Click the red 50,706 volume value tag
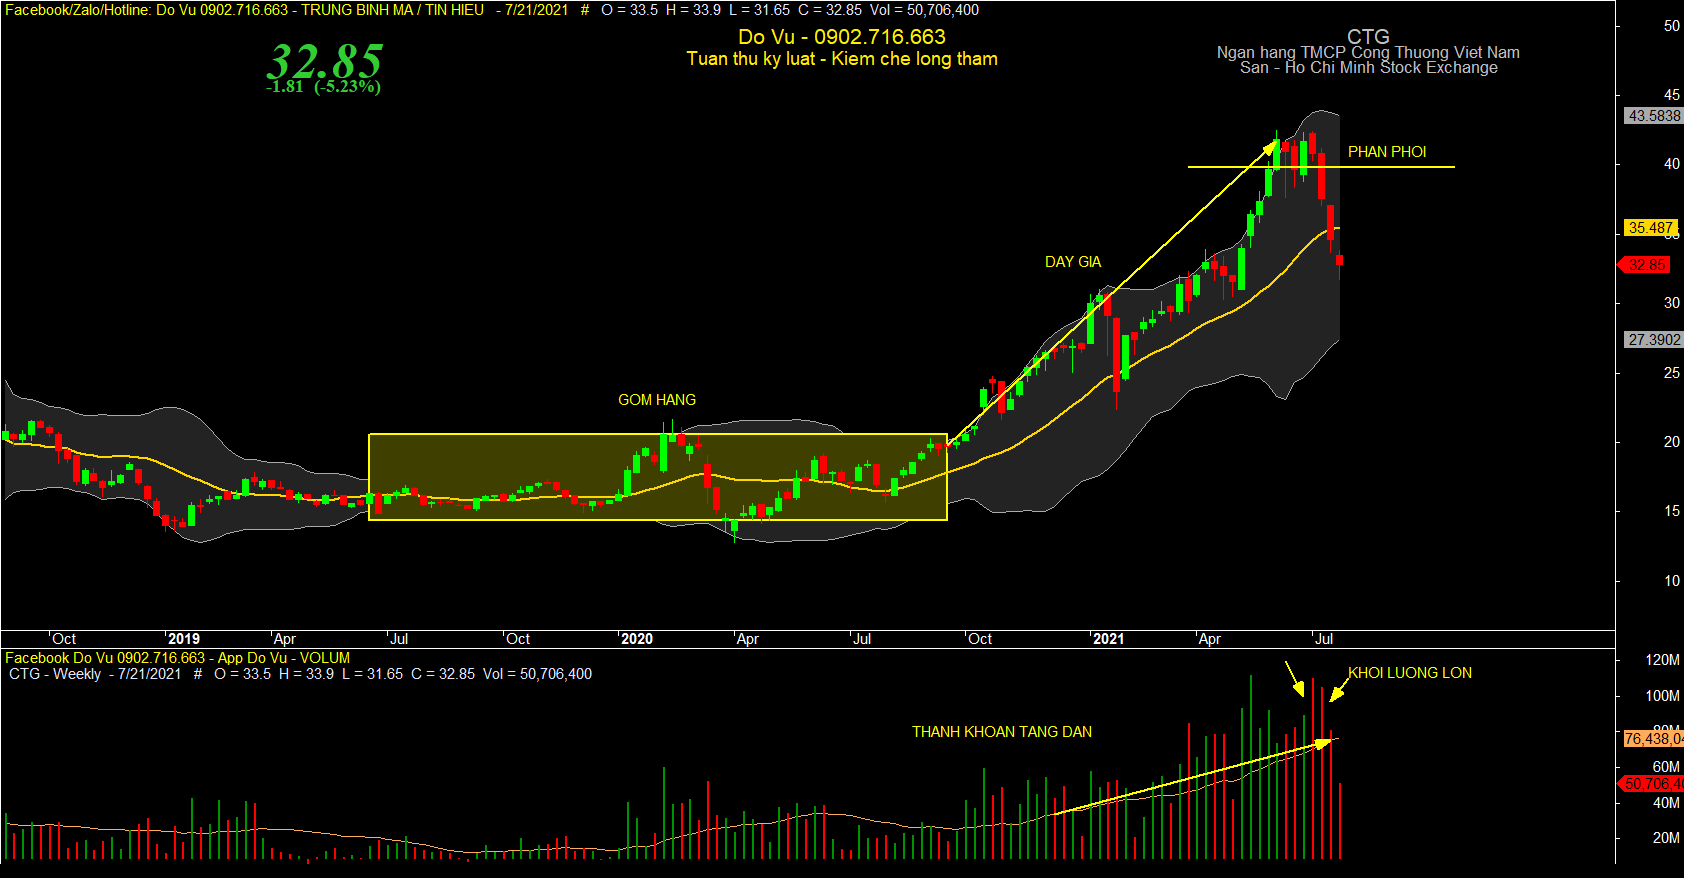The image size is (1684, 878). 1652,784
